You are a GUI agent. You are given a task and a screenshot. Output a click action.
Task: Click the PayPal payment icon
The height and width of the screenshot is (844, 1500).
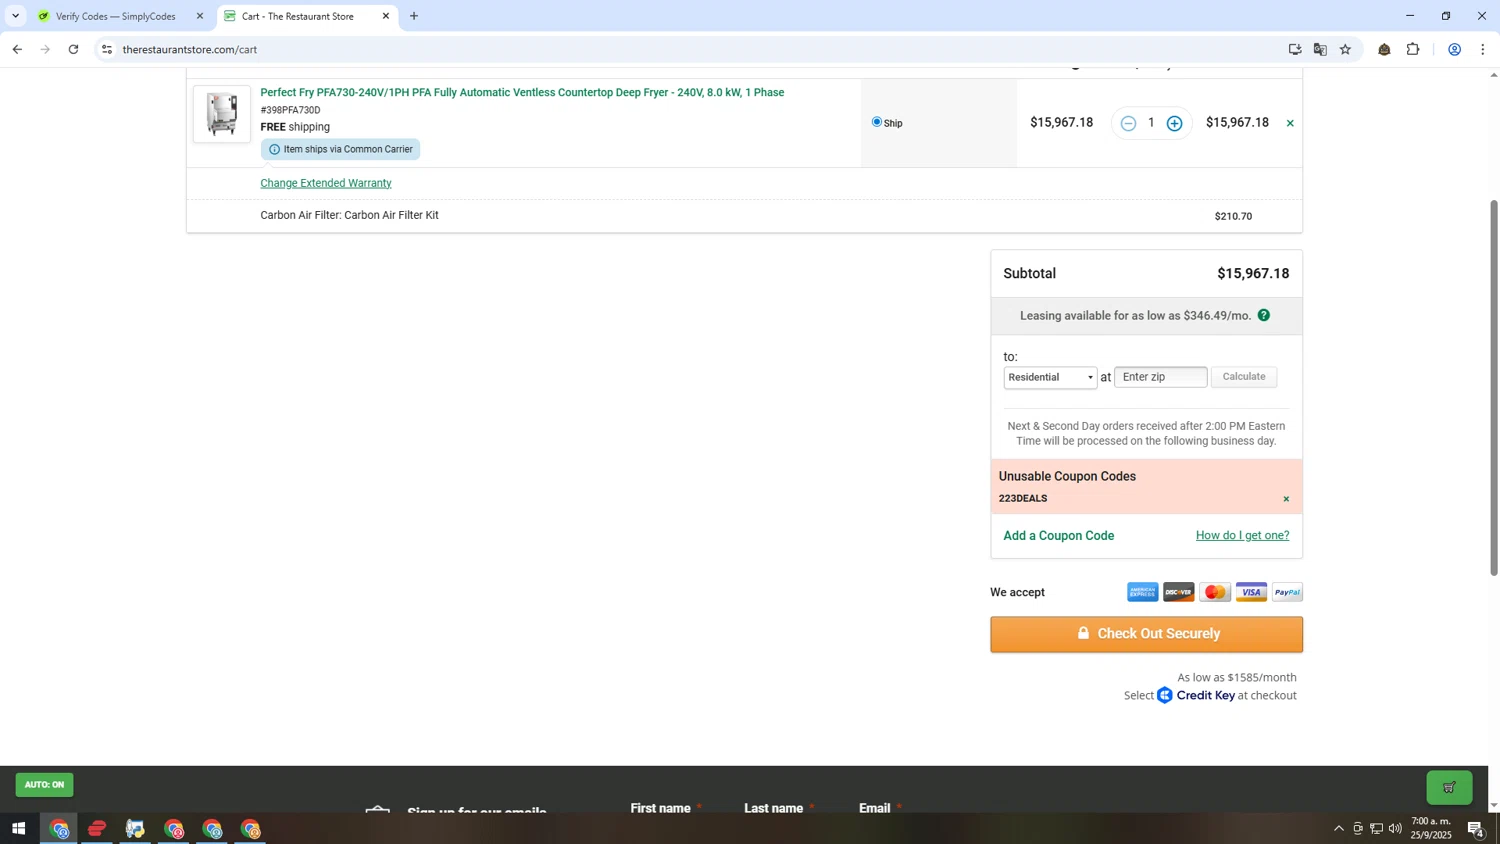pyautogui.click(x=1287, y=592)
